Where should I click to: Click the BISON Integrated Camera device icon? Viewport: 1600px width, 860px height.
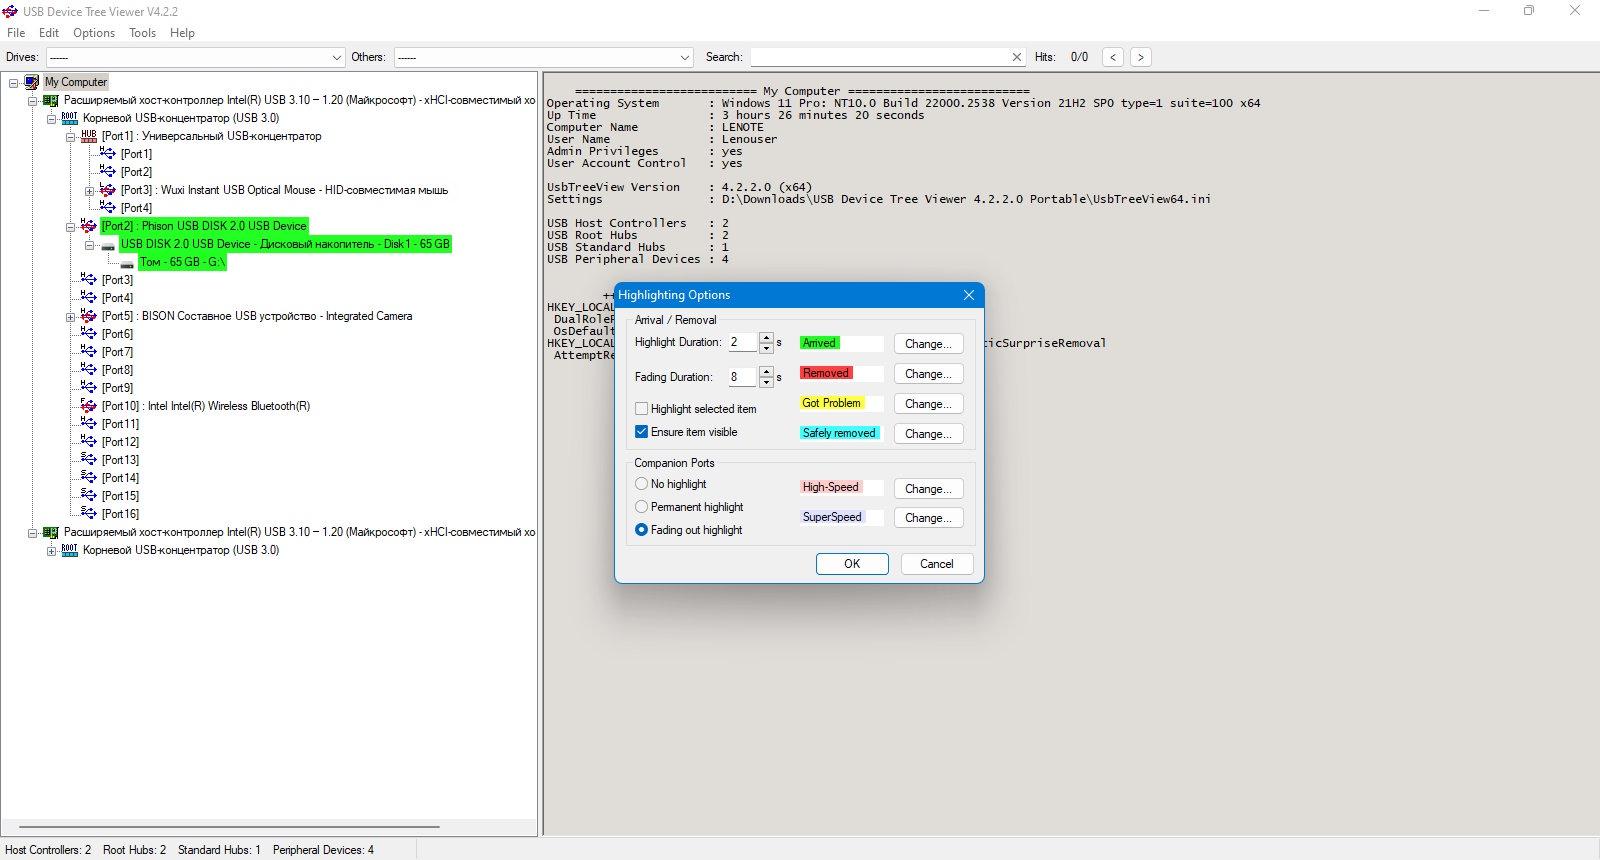point(89,316)
